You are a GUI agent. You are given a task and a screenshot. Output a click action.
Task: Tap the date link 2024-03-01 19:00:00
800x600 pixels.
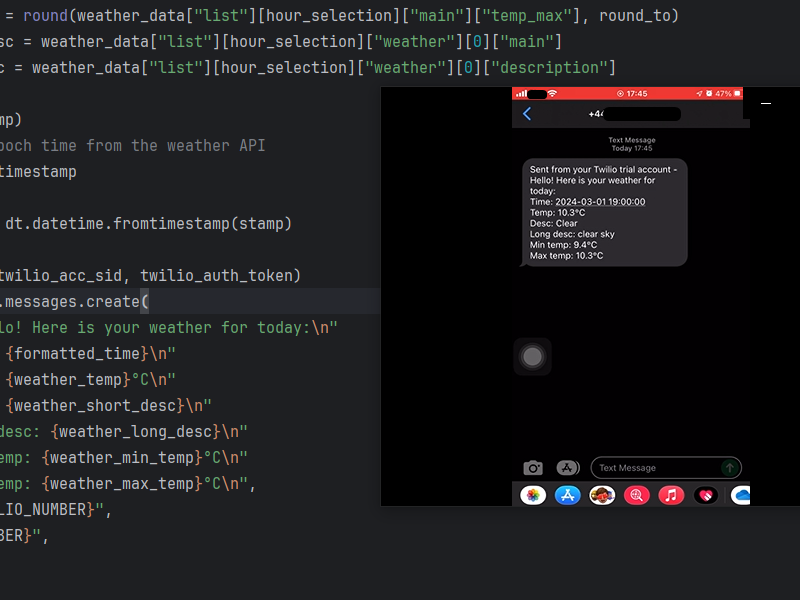point(600,202)
